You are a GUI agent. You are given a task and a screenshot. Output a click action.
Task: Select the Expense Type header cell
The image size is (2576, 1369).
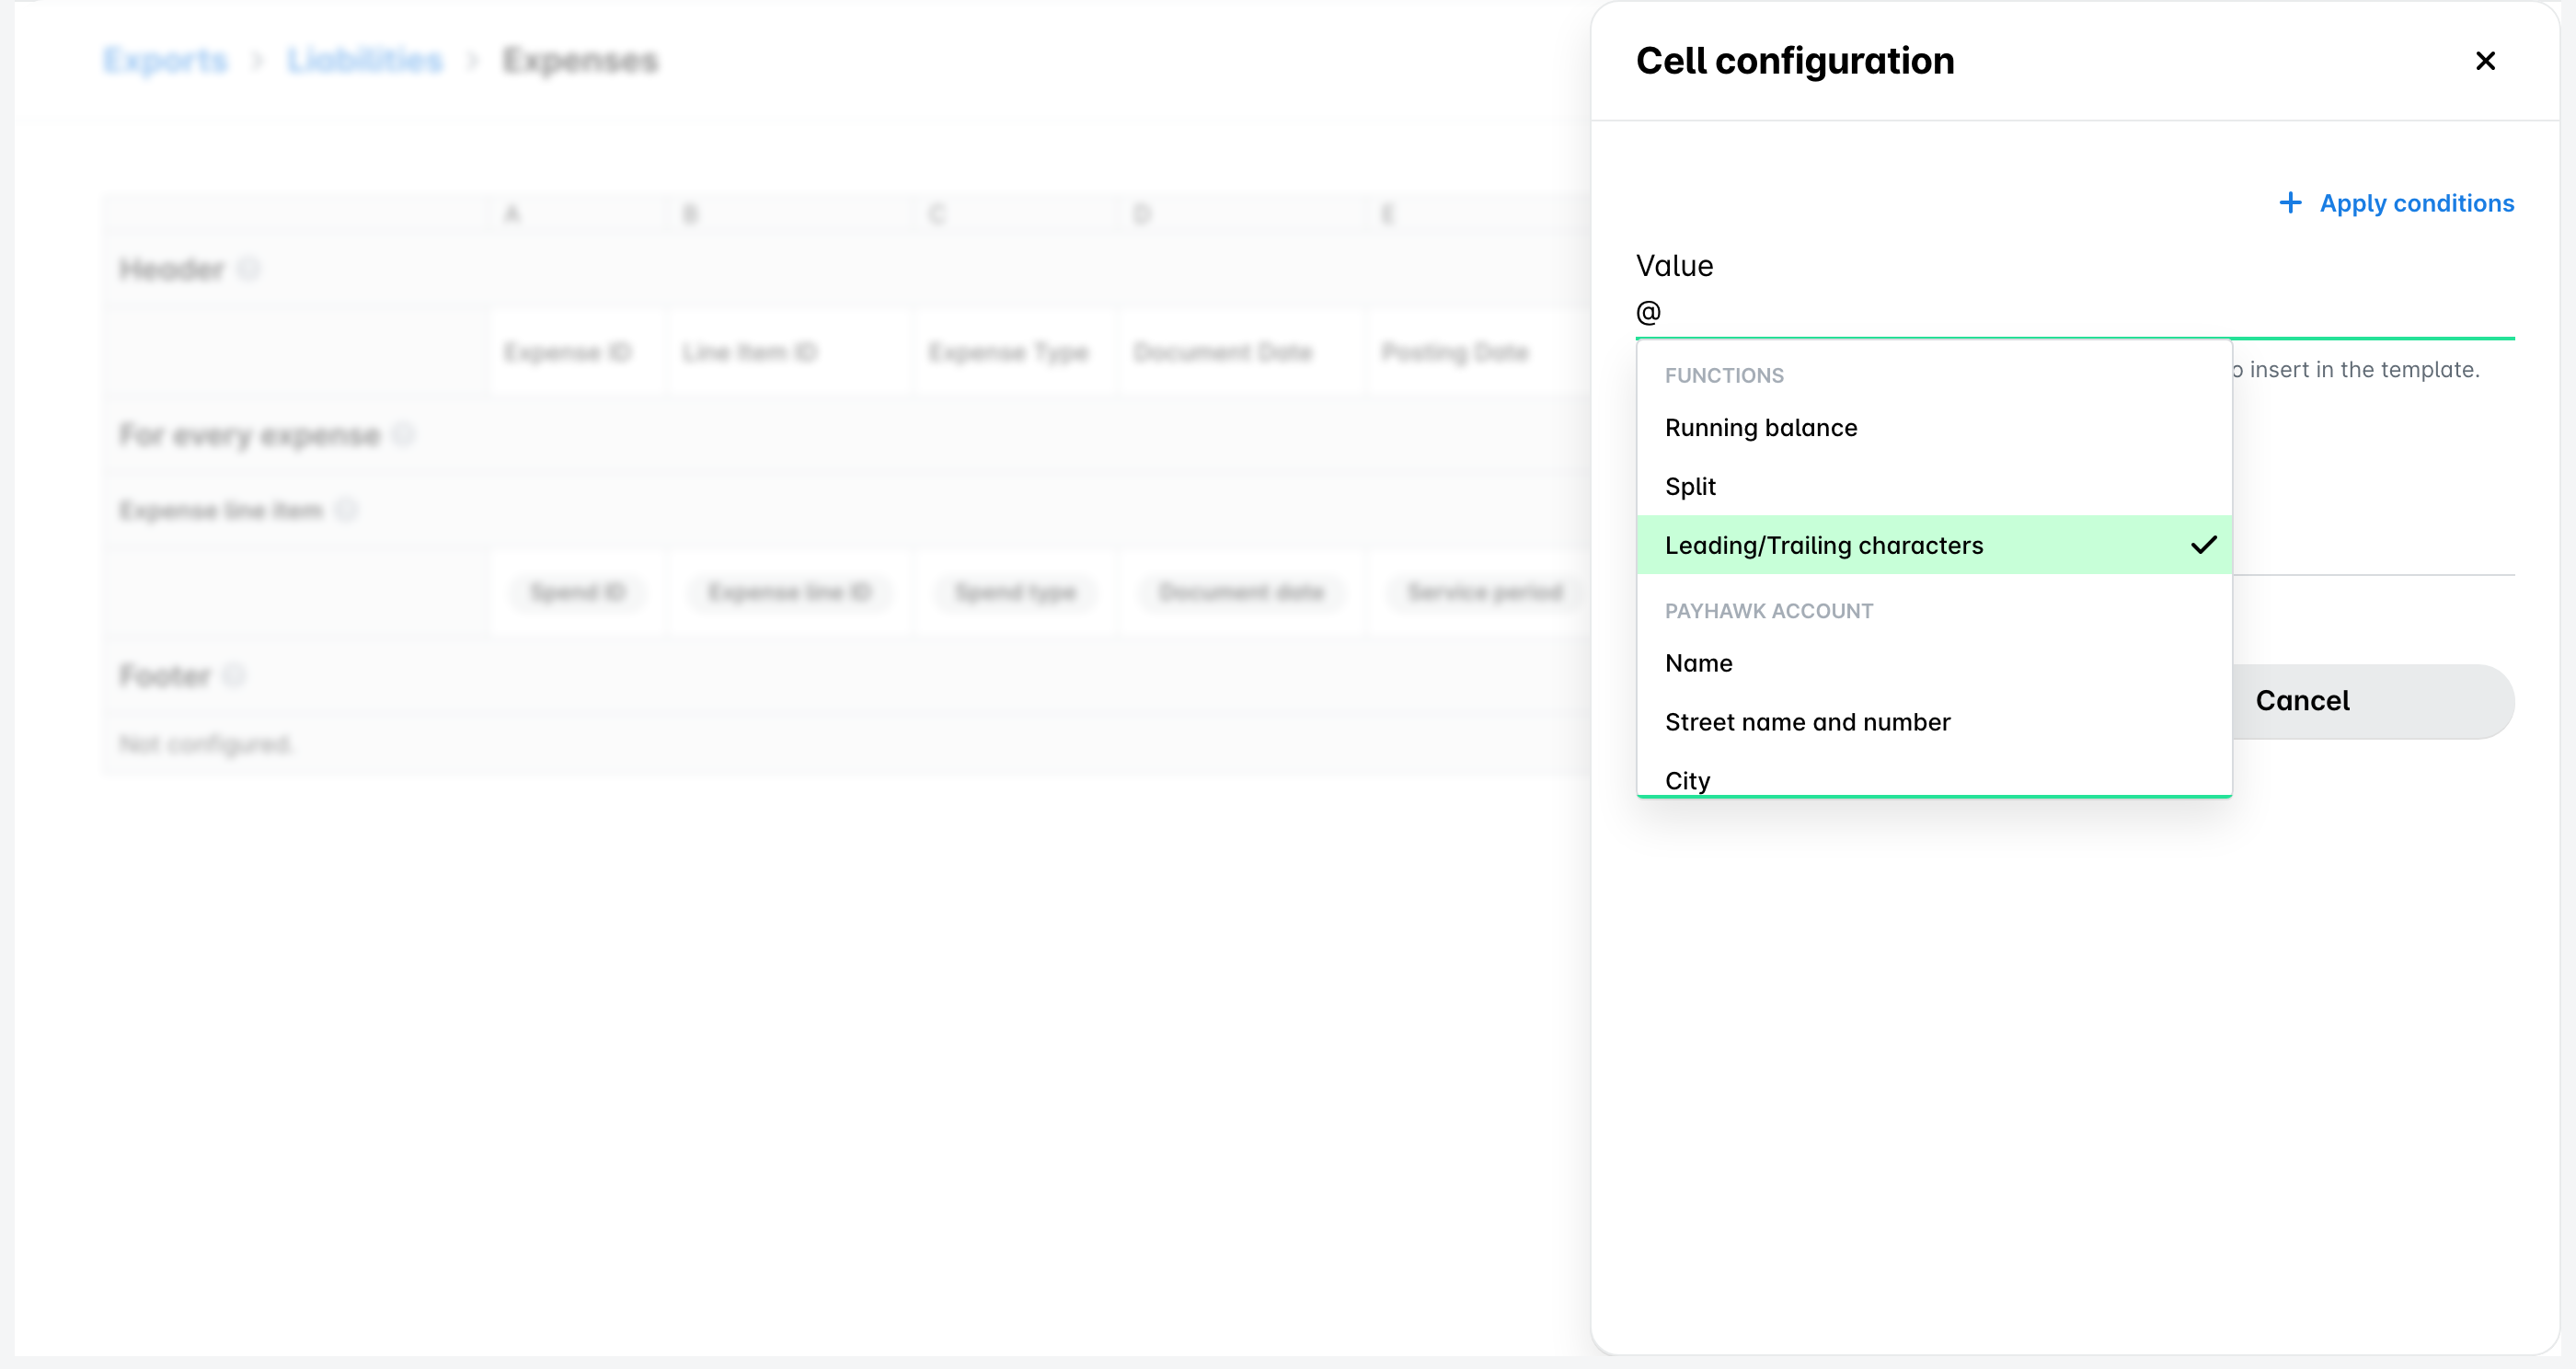tap(1014, 352)
